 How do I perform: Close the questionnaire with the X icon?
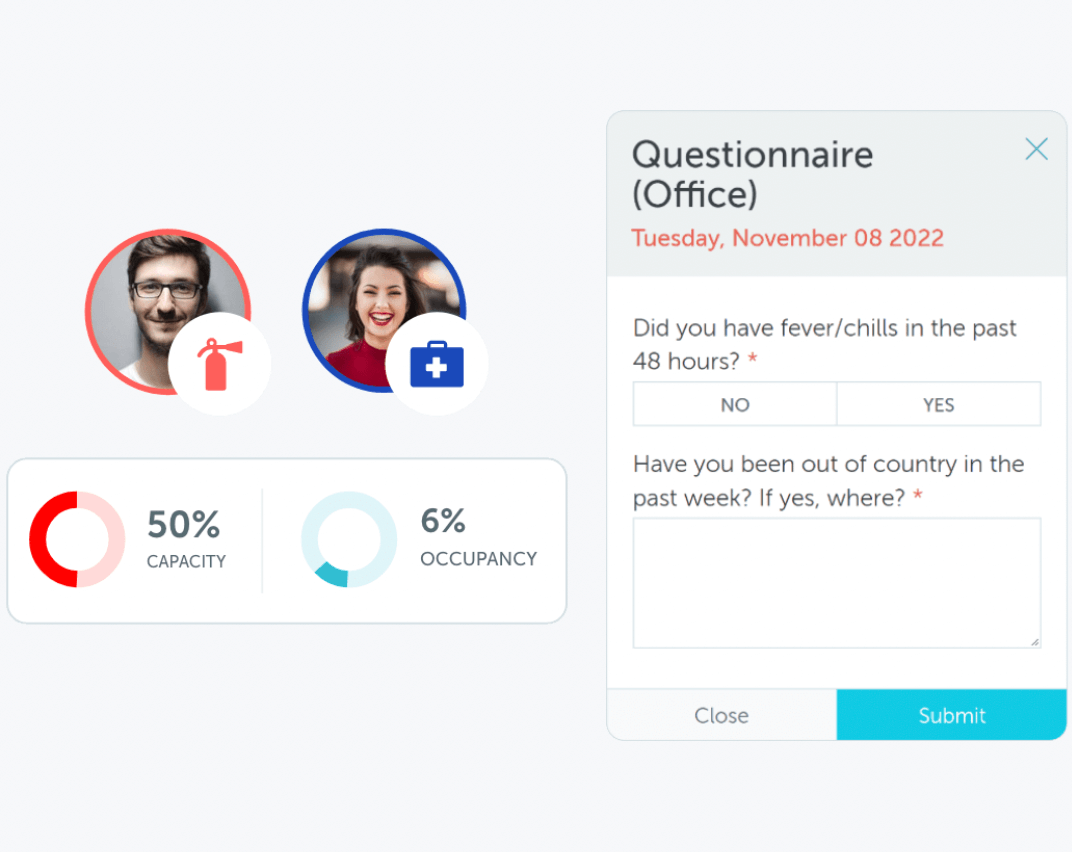[x=1036, y=148]
